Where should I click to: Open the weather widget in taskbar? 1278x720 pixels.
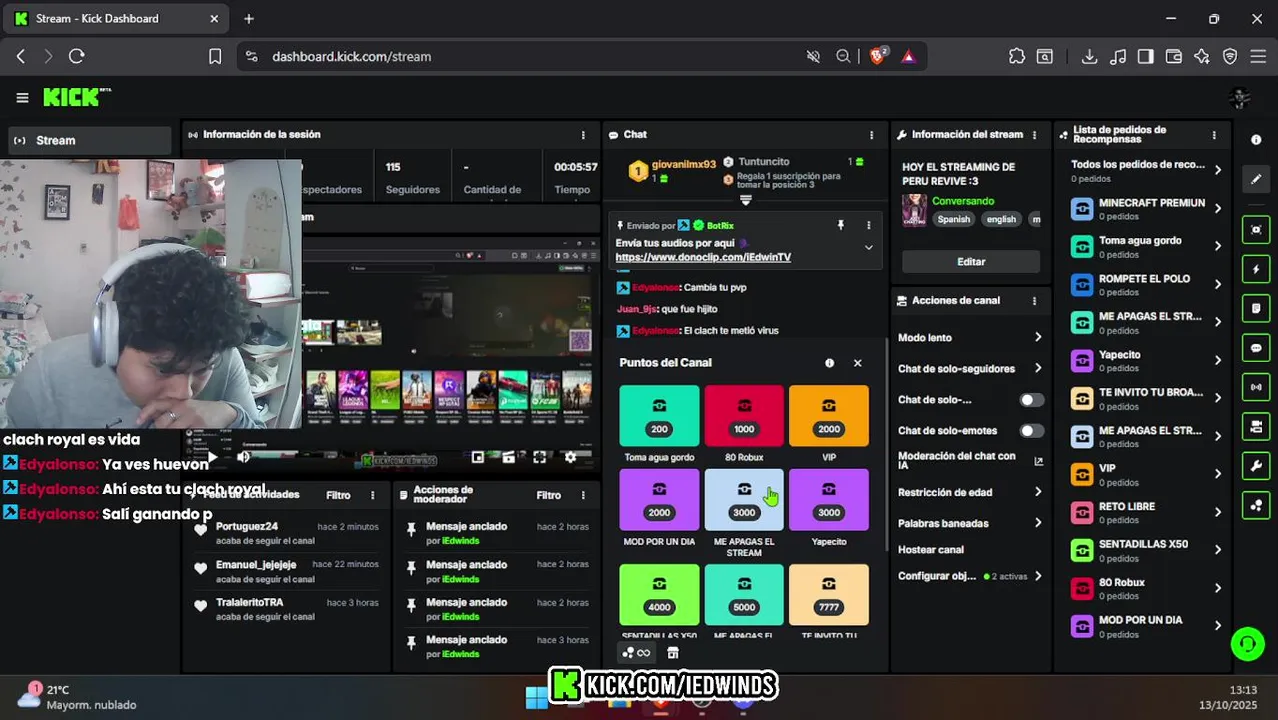pyautogui.click(x=76, y=697)
